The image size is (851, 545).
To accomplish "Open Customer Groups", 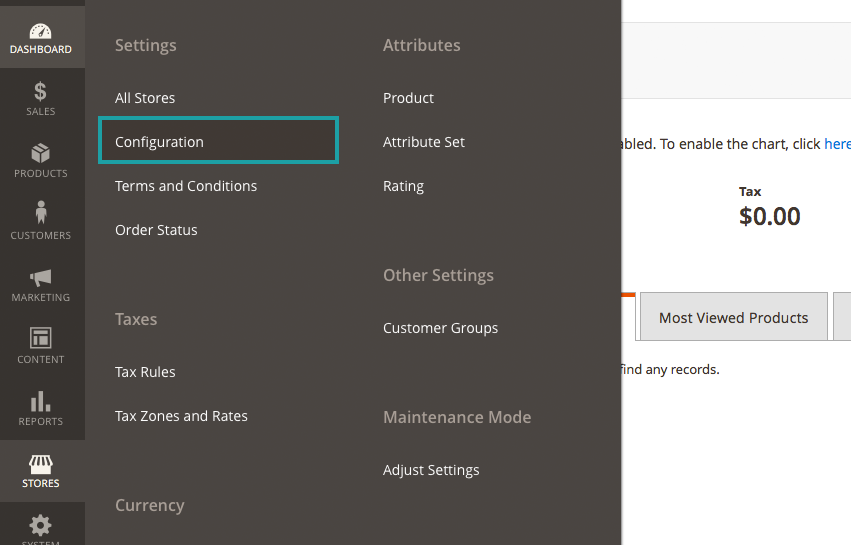I will (x=440, y=328).
